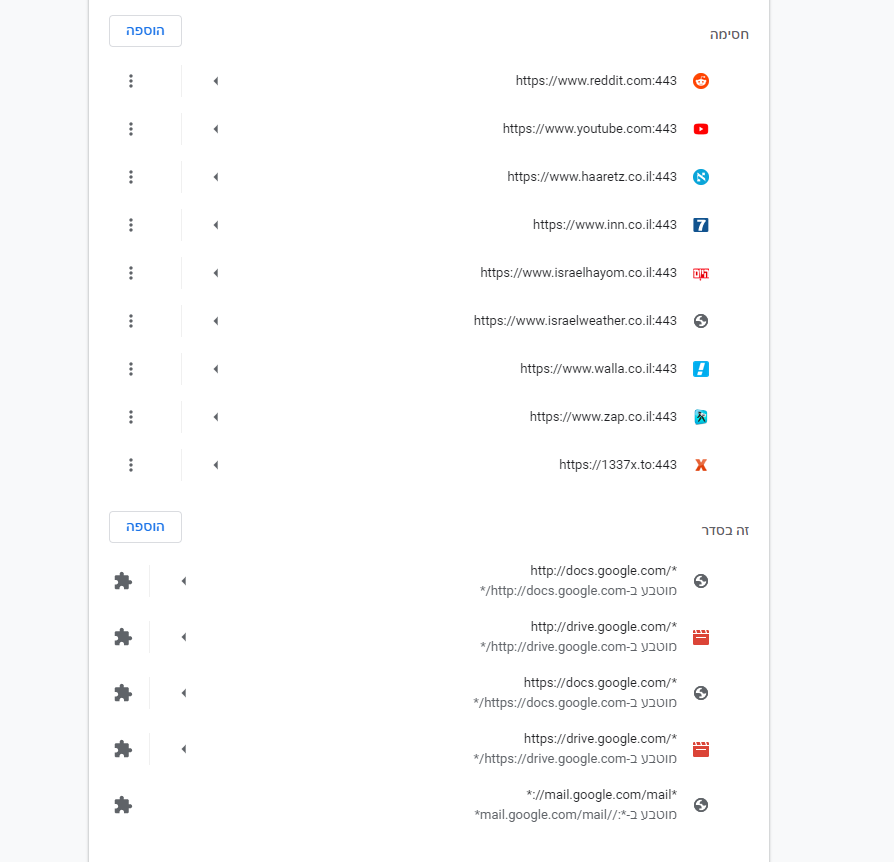Expand details arrow for inn.co.il
894x862 pixels.
click(x=216, y=225)
